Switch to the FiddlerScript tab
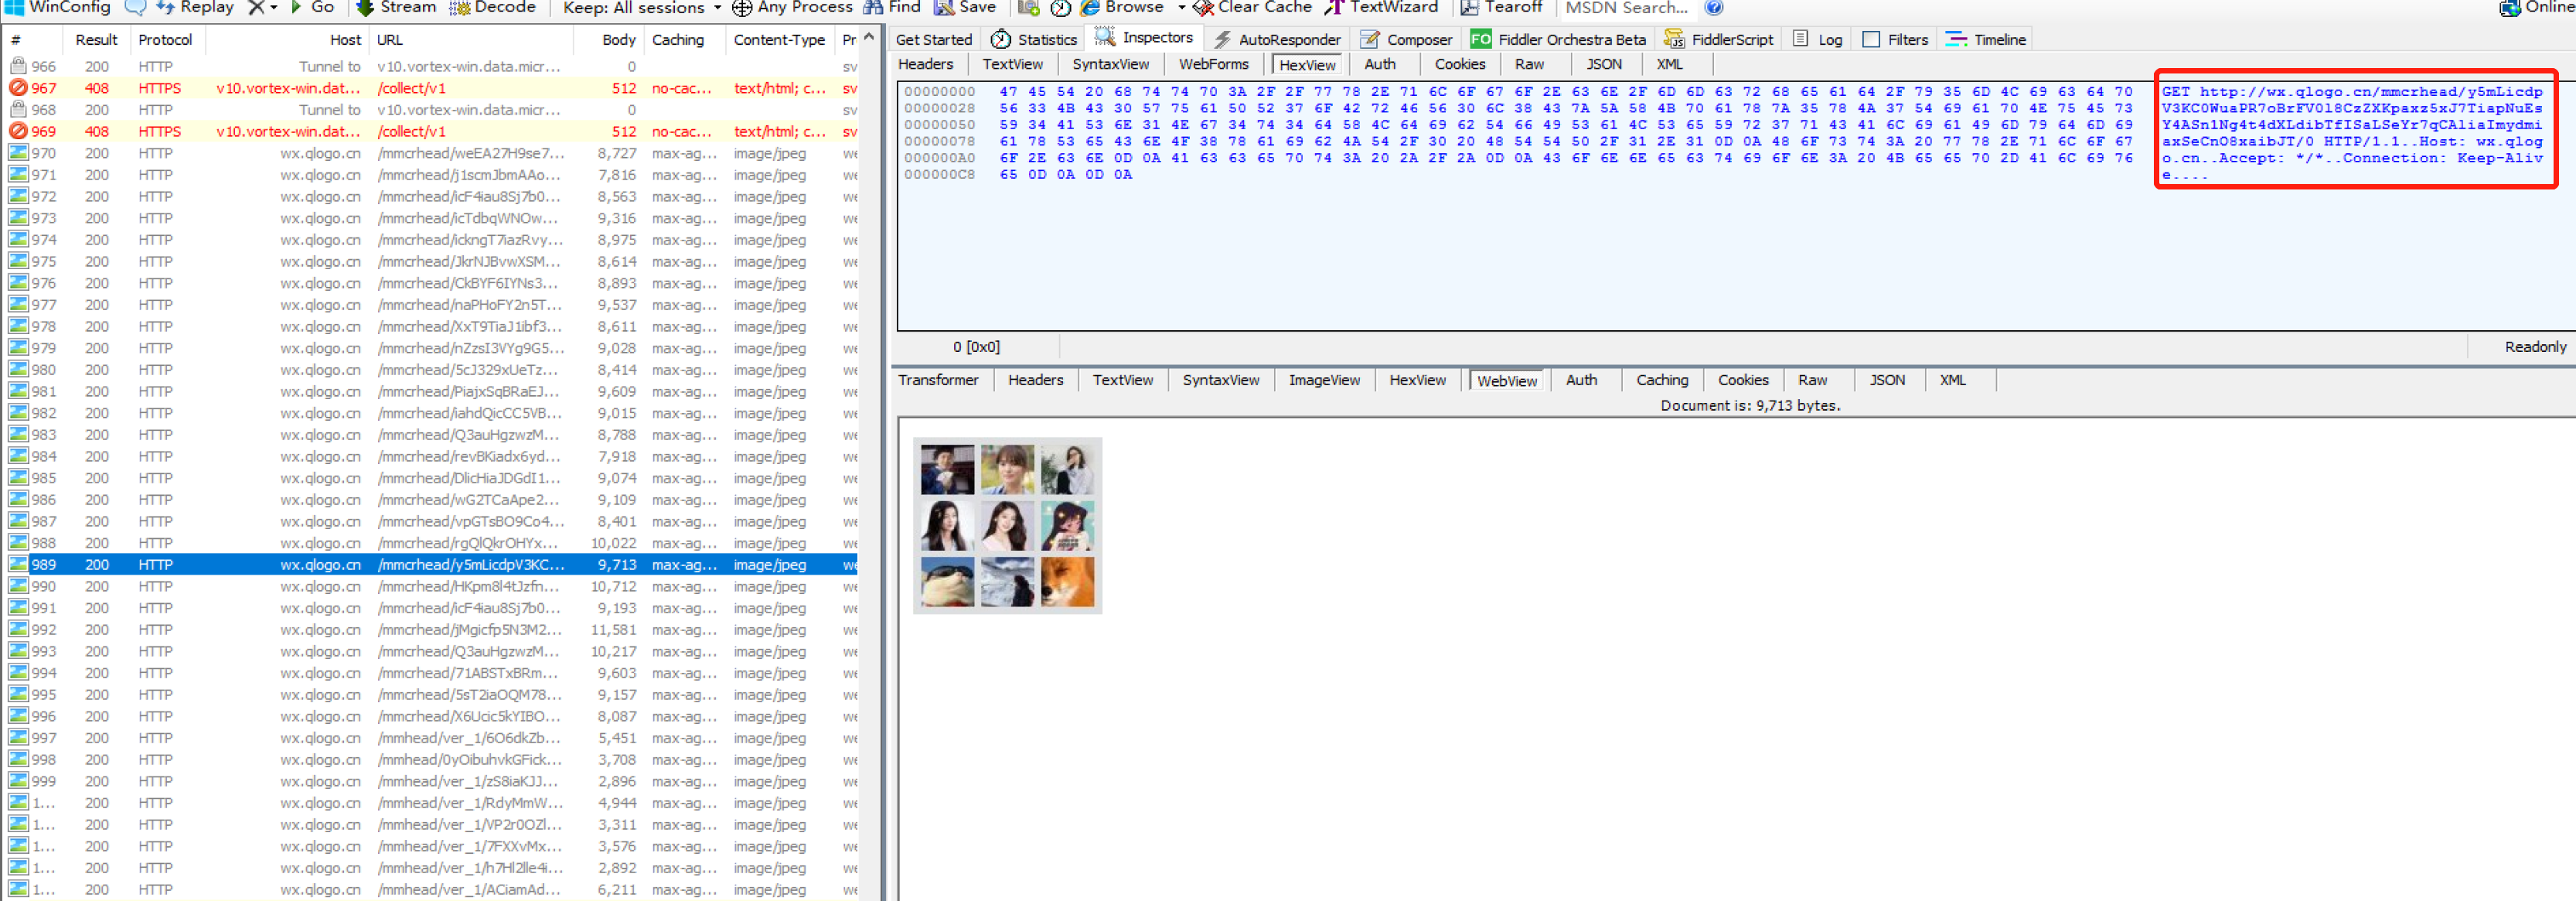Viewport: 2576px width, 901px height. coord(1719,39)
